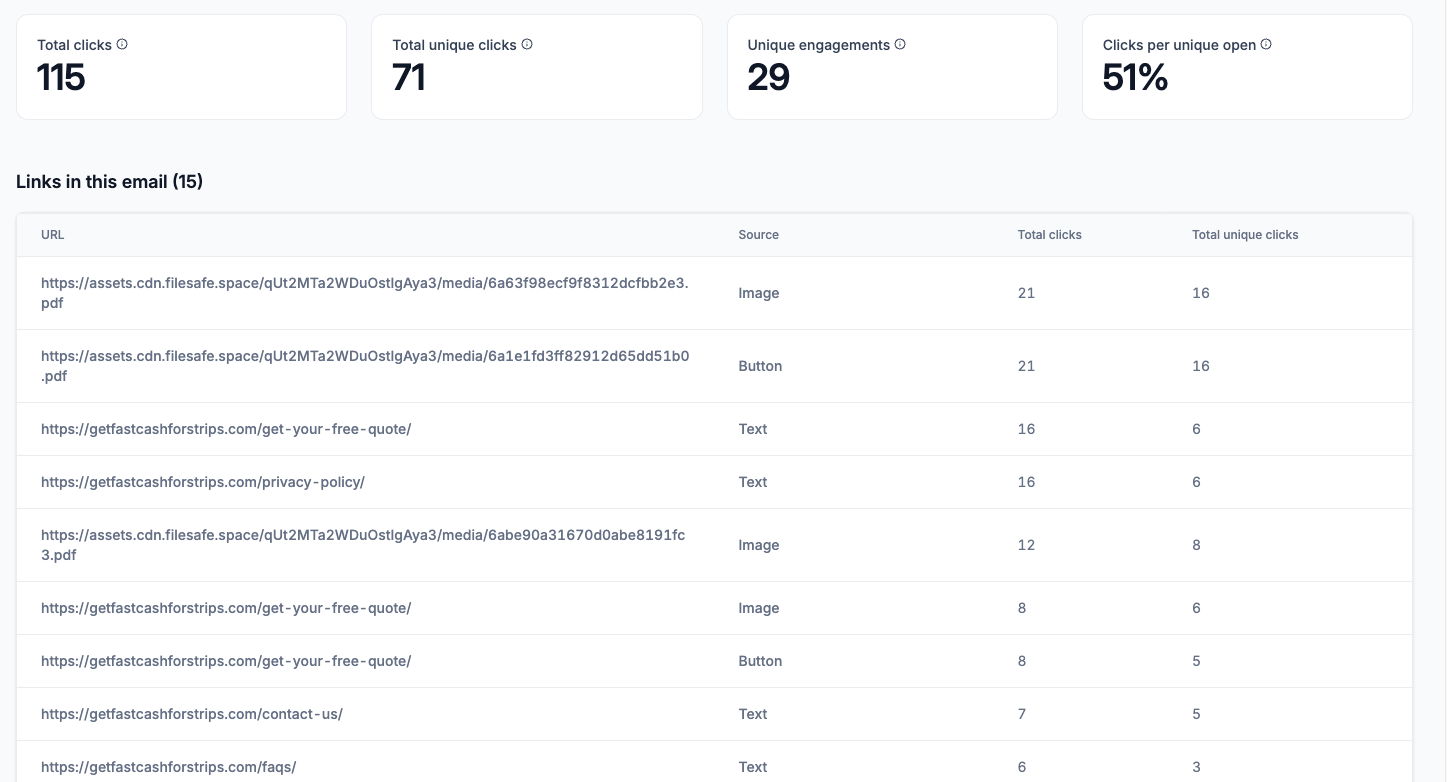The width and height of the screenshot is (1447, 782).
Task: Click the 115 total clicks value
Action: [x=61, y=77]
